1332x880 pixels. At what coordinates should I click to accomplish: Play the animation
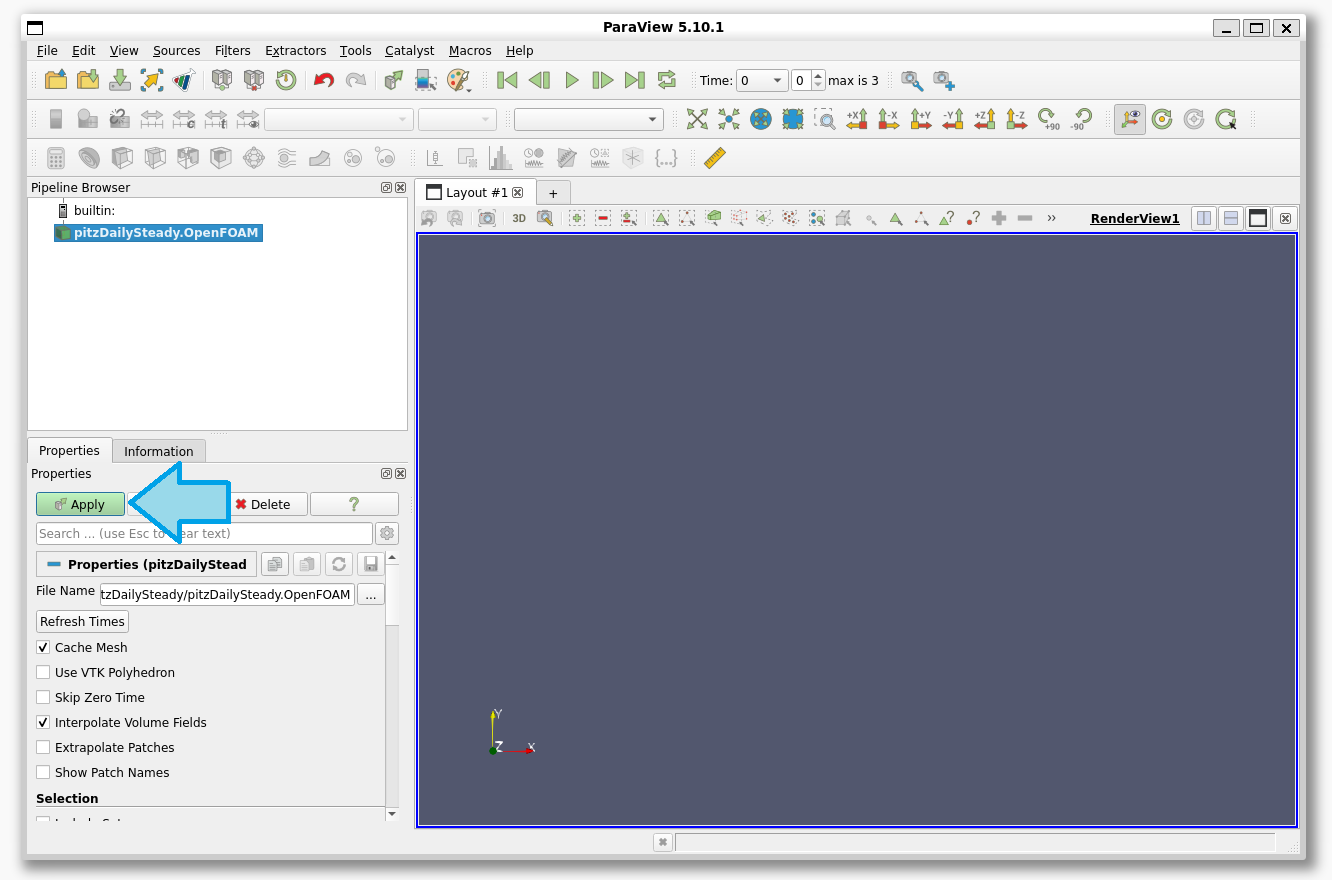click(572, 80)
